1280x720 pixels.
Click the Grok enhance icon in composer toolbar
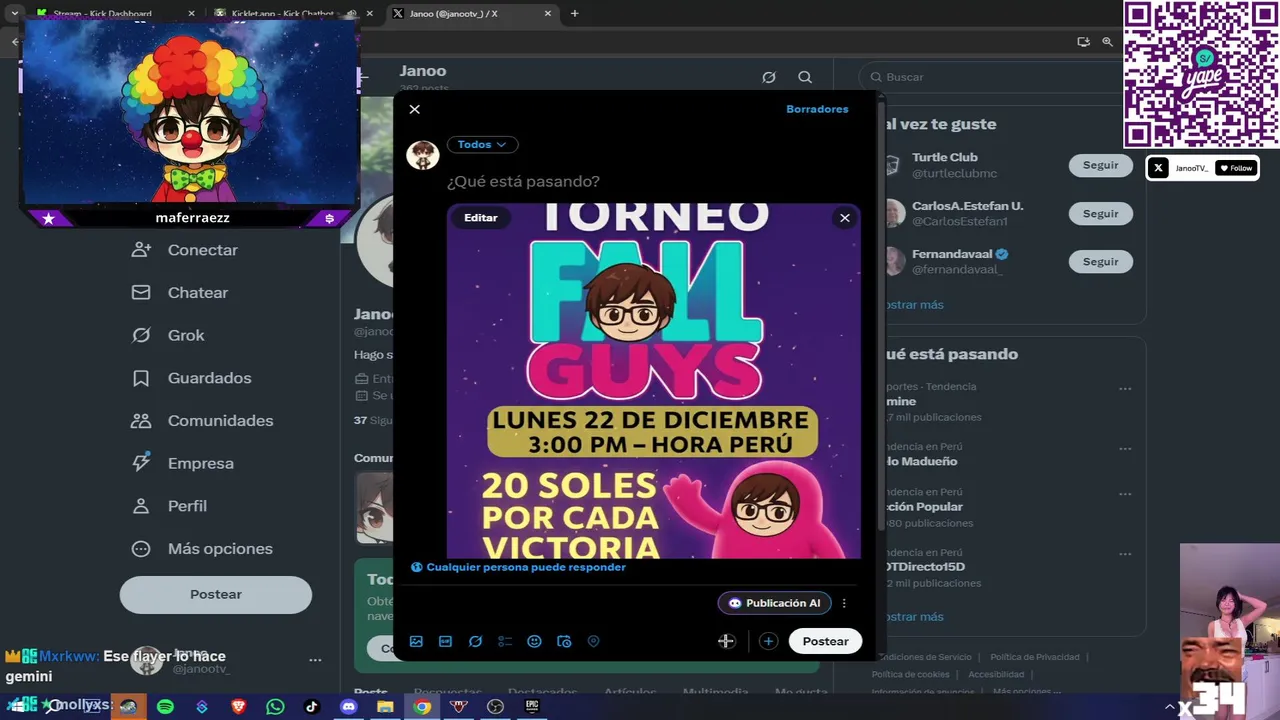click(x=475, y=641)
